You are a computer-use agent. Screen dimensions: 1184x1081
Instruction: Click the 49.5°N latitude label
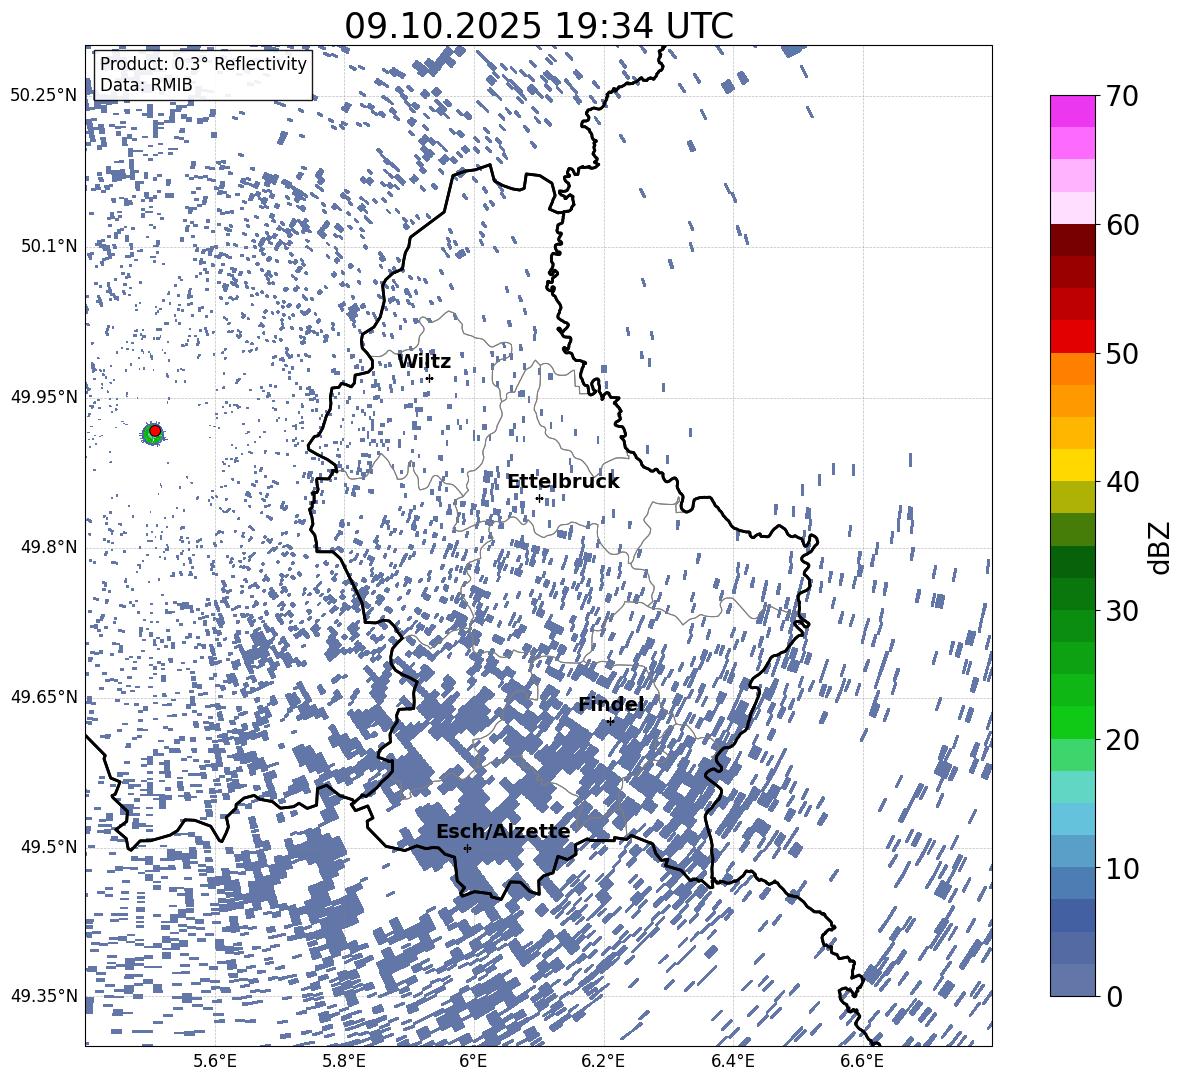tap(48, 847)
